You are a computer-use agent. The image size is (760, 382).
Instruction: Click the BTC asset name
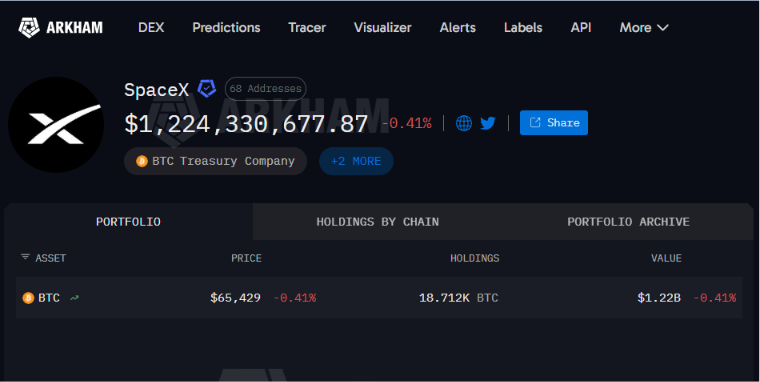coord(48,298)
